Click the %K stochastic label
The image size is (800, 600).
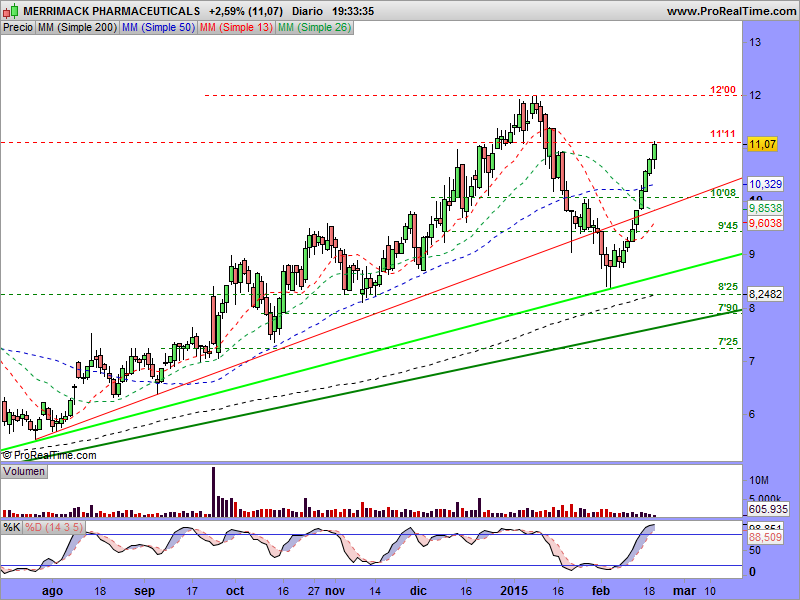click(x=11, y=527)
